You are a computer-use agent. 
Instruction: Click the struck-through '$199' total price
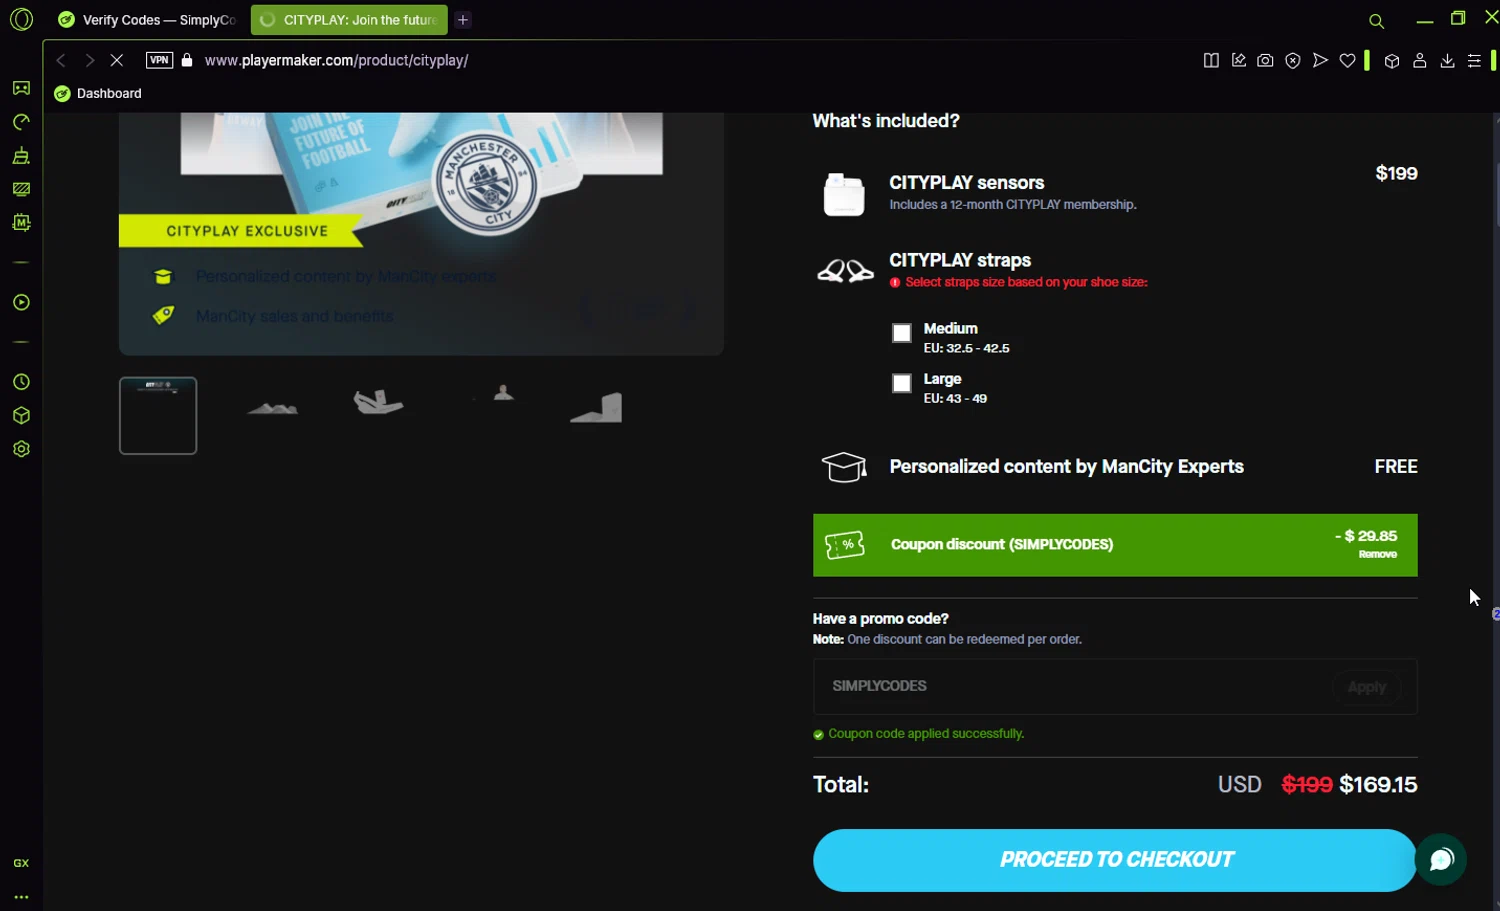tap(1307, 785)
